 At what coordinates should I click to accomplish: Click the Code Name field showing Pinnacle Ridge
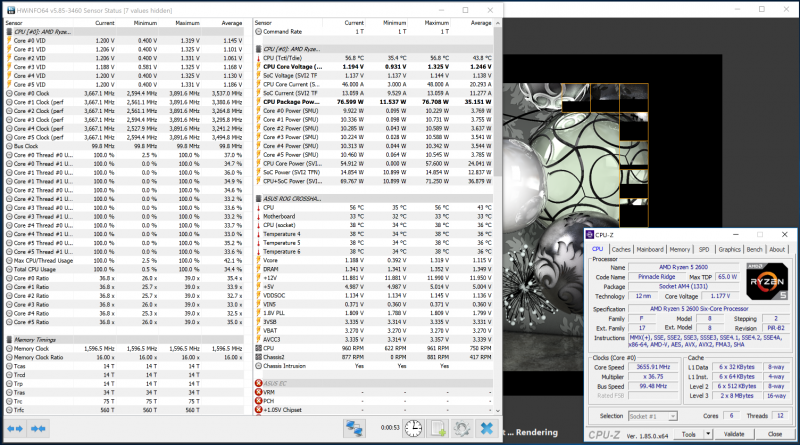(656, 277)
